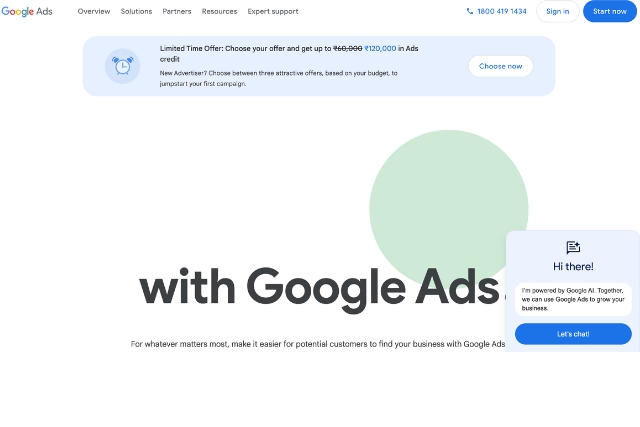640x427 pixels.
Task: Open the Expert support menu
Action: click(x=273, y=11)
